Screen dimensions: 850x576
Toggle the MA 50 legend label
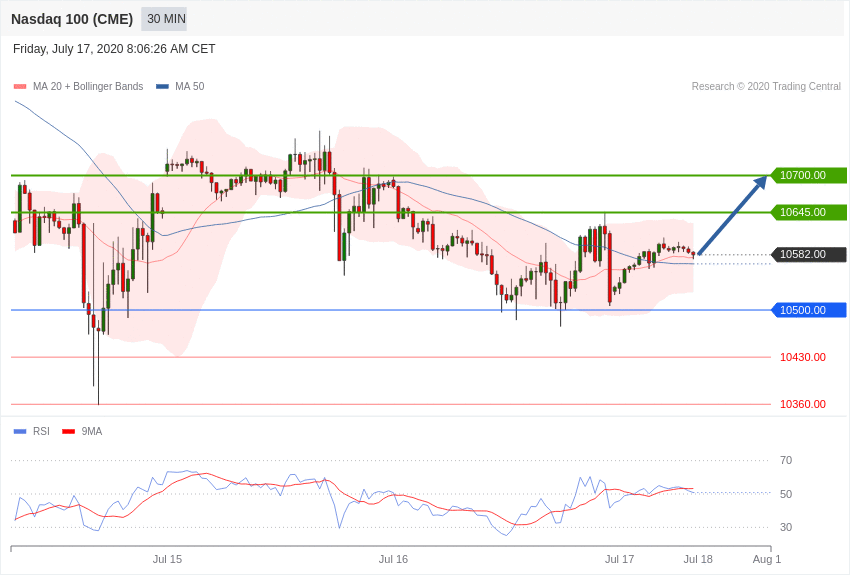pyautogui.click(x=190, y=87)
